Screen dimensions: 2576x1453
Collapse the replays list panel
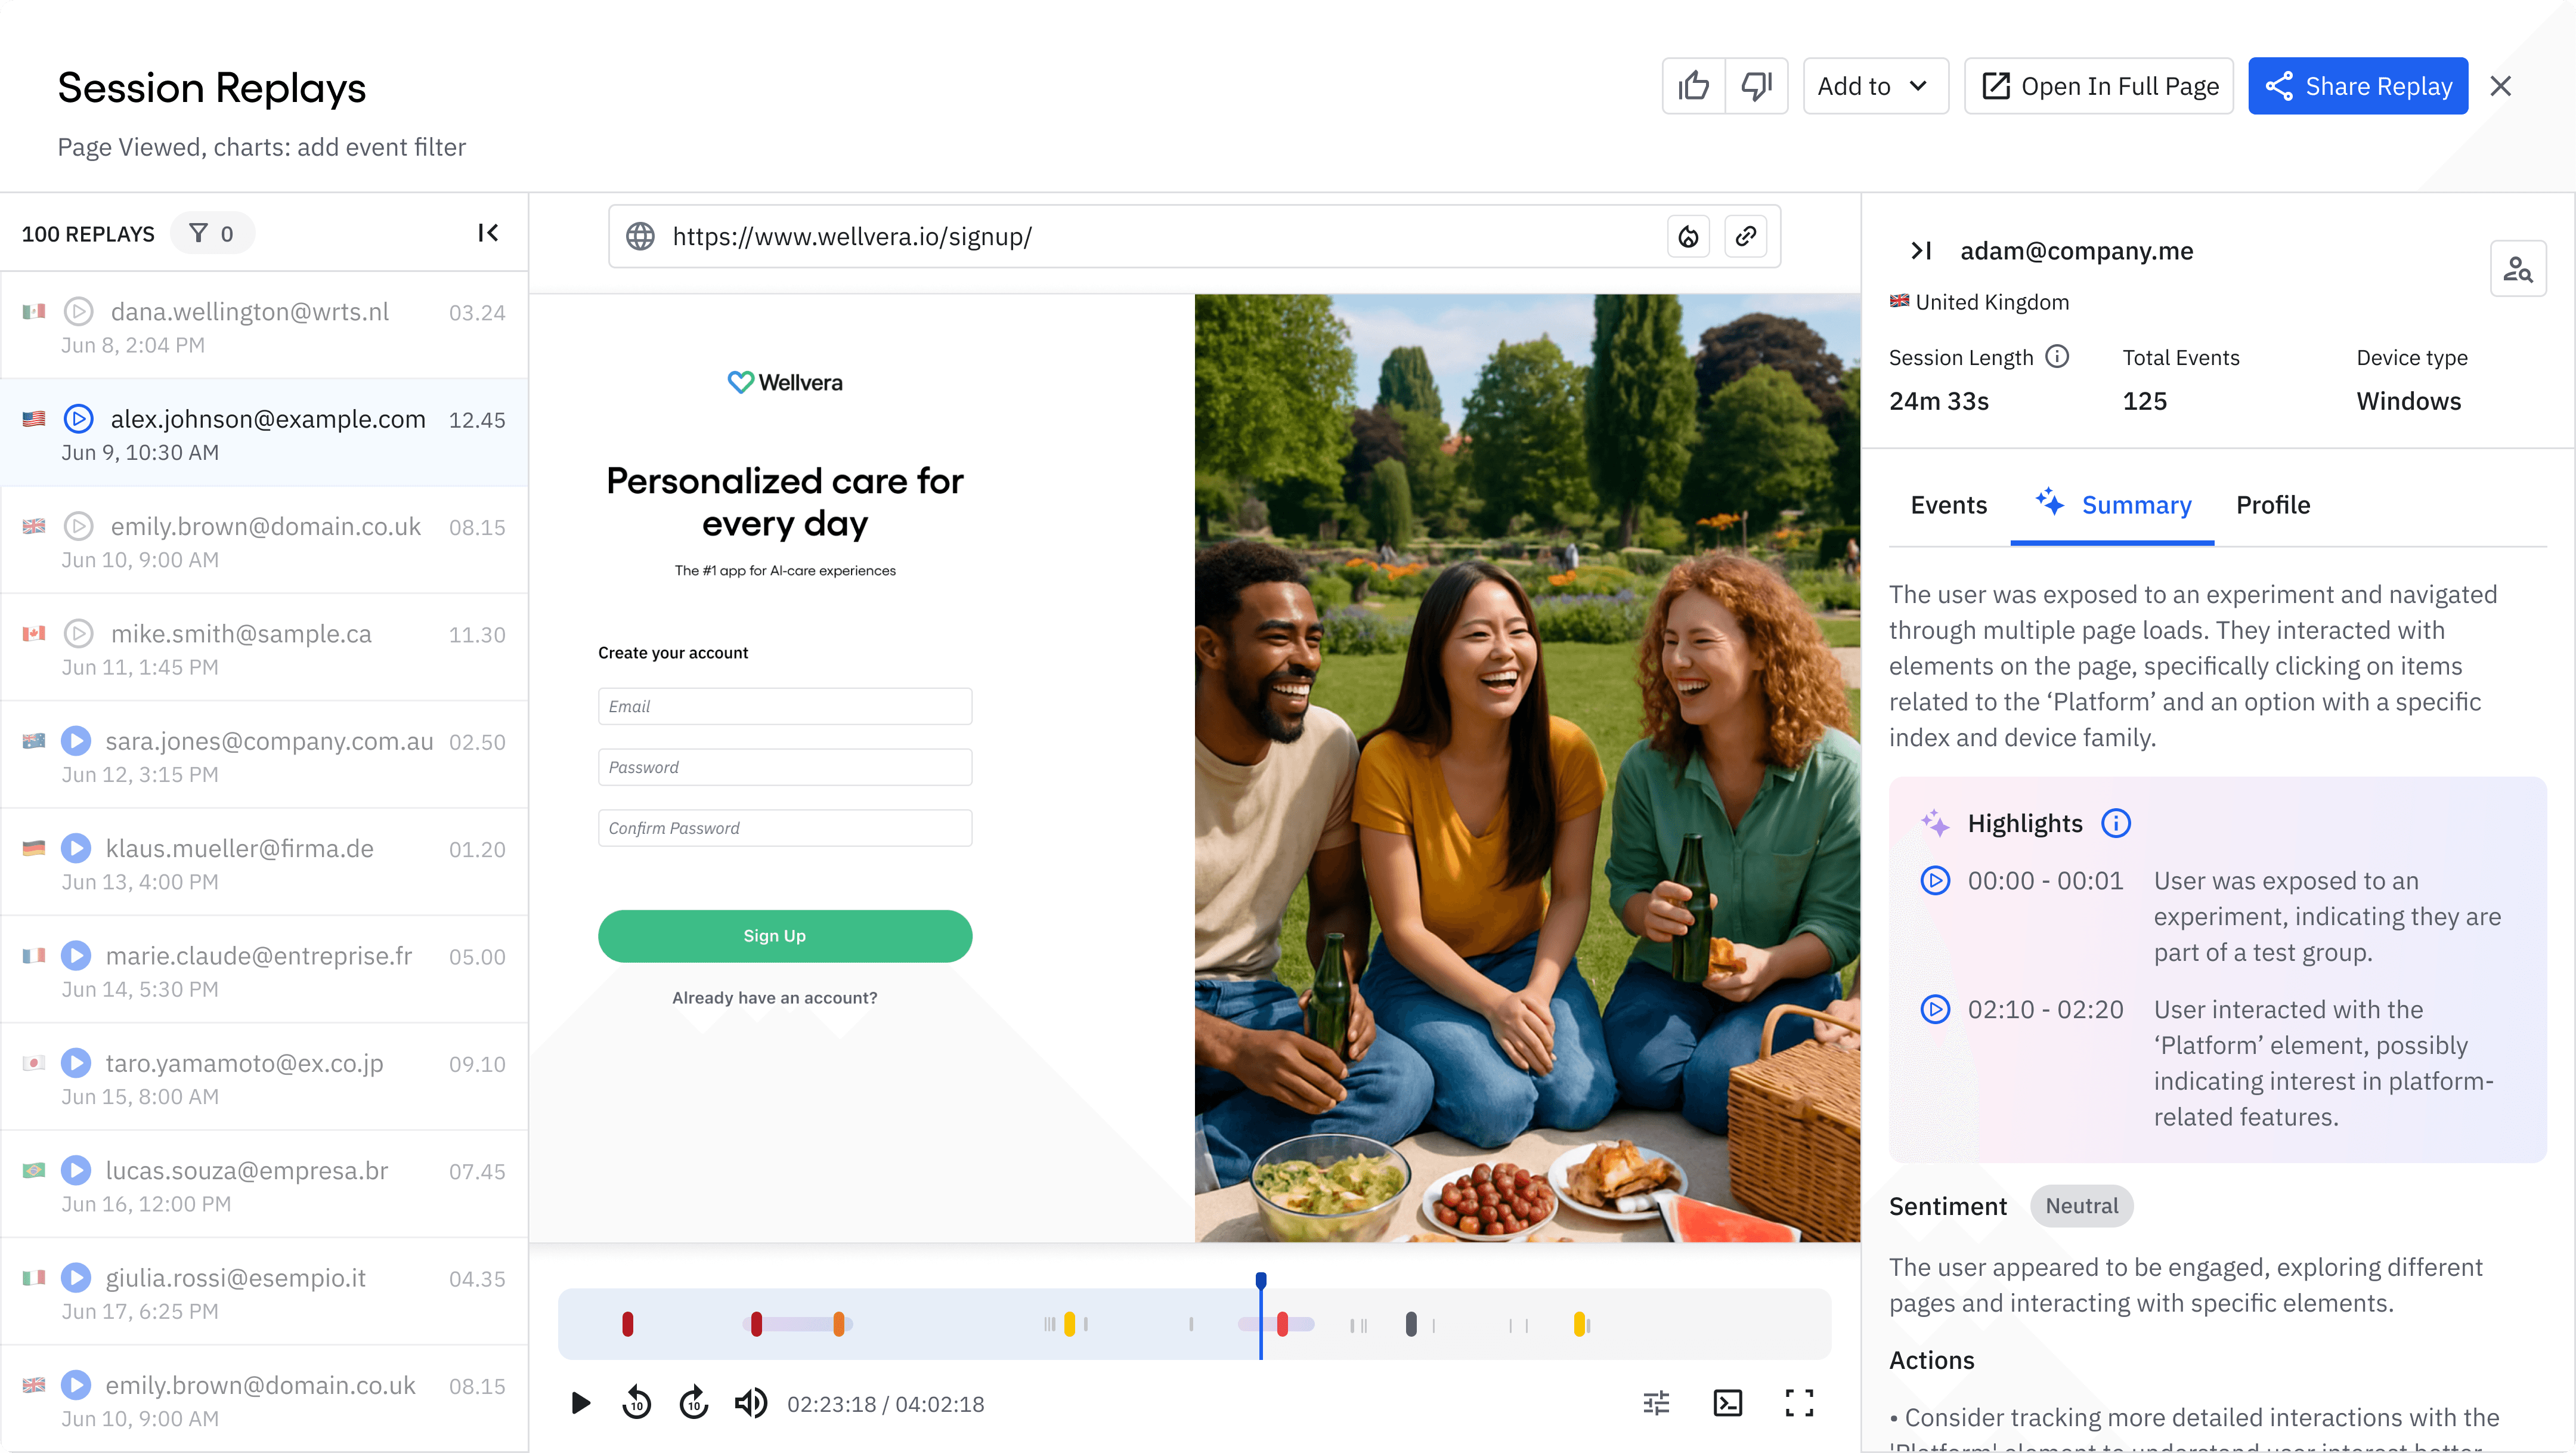pos(488,233)
